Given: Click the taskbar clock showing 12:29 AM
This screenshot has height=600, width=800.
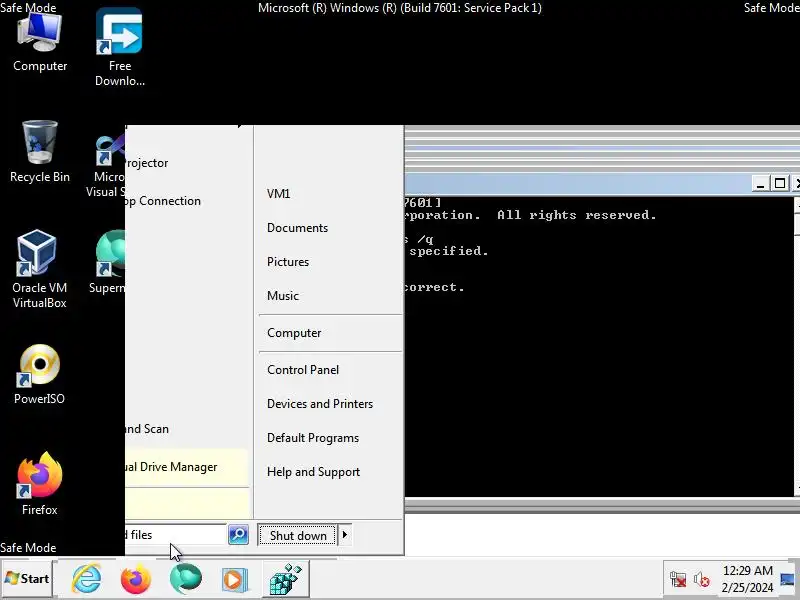Looking at the screenshot, I should [747, 579].
